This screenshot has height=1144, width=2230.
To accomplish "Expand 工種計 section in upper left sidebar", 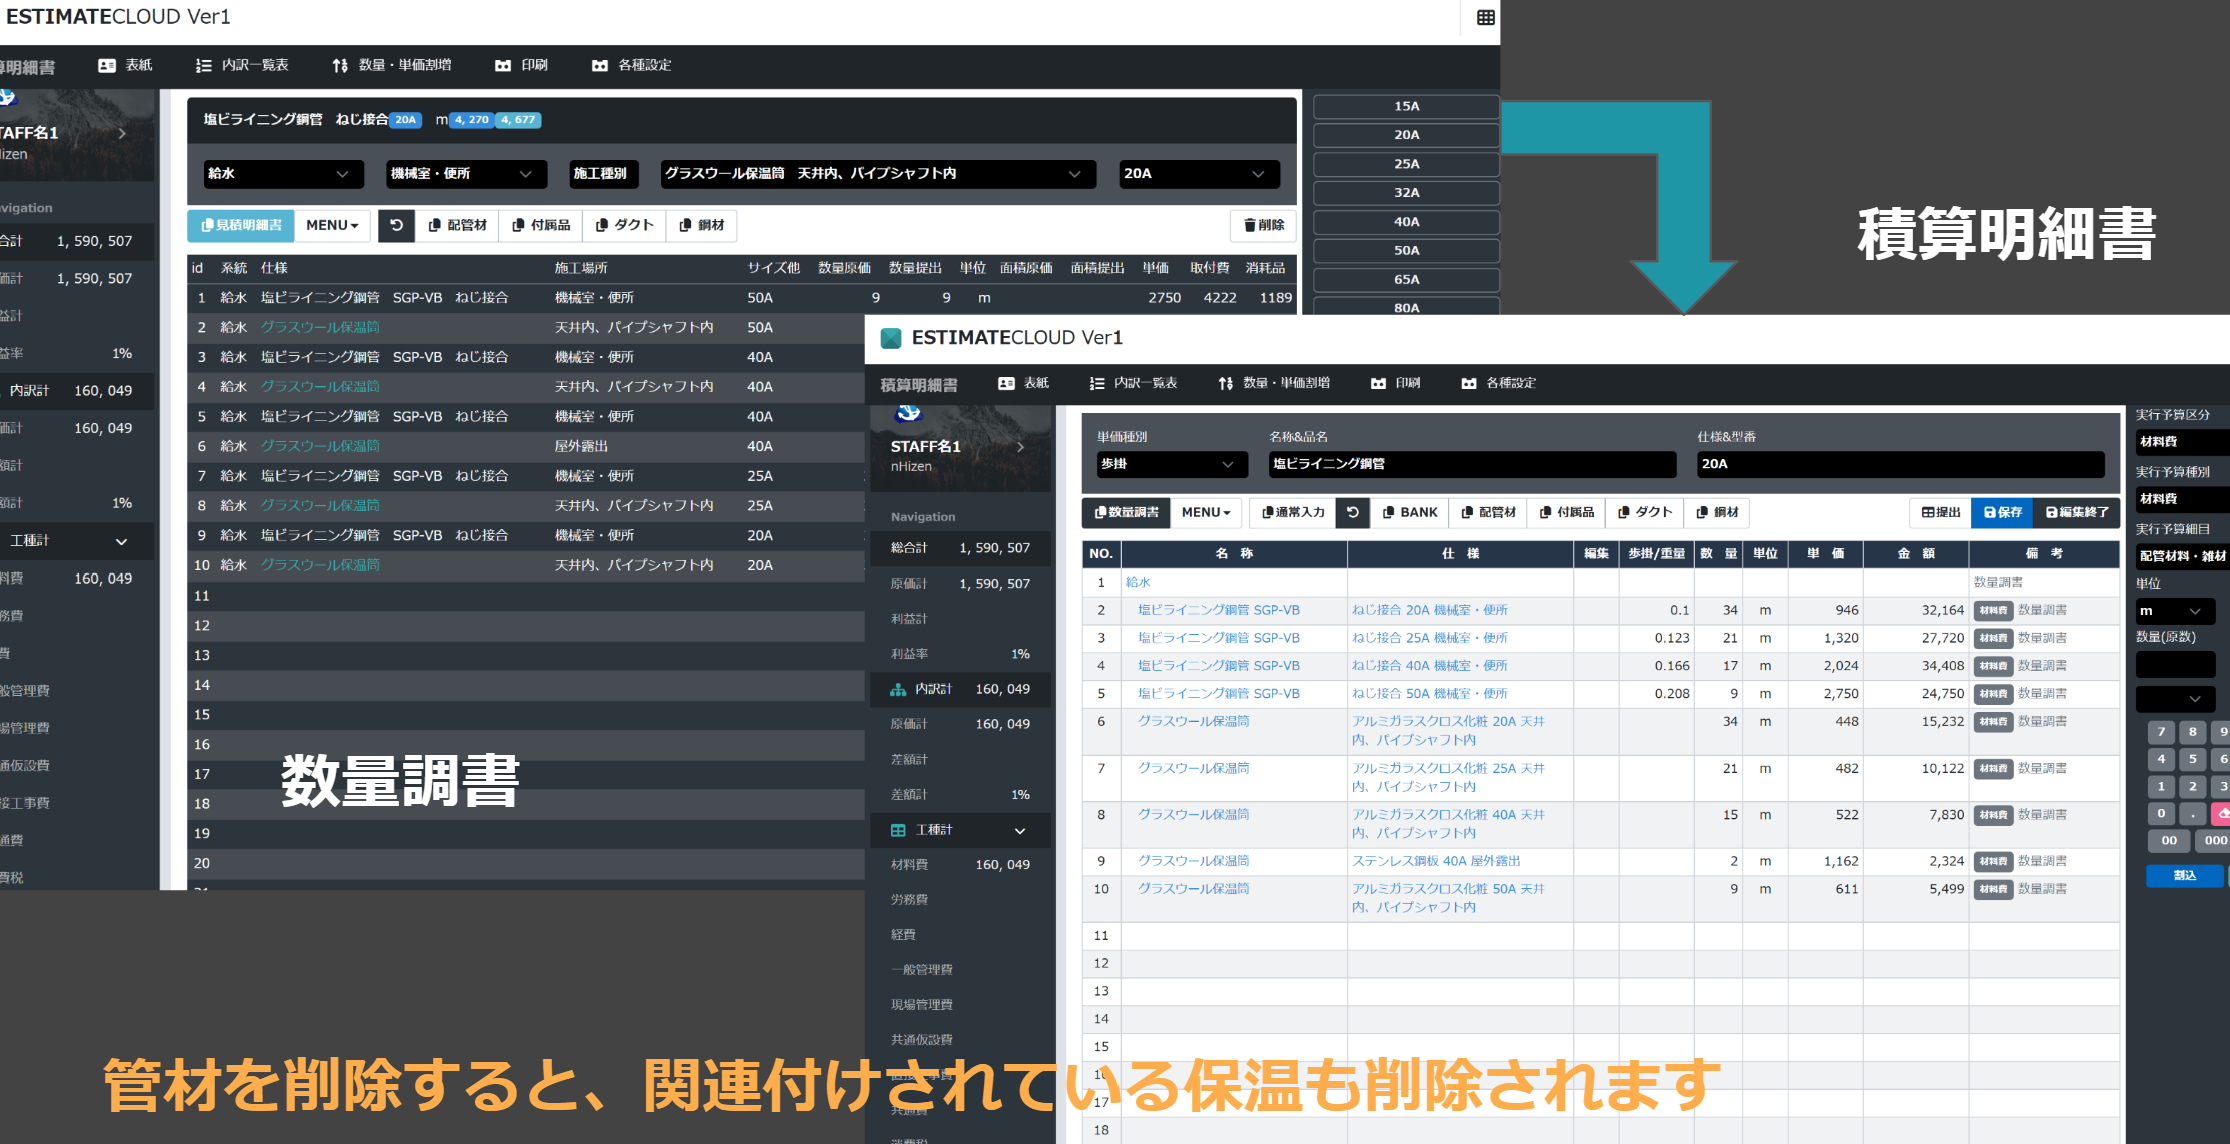I will tap(78, 541).
